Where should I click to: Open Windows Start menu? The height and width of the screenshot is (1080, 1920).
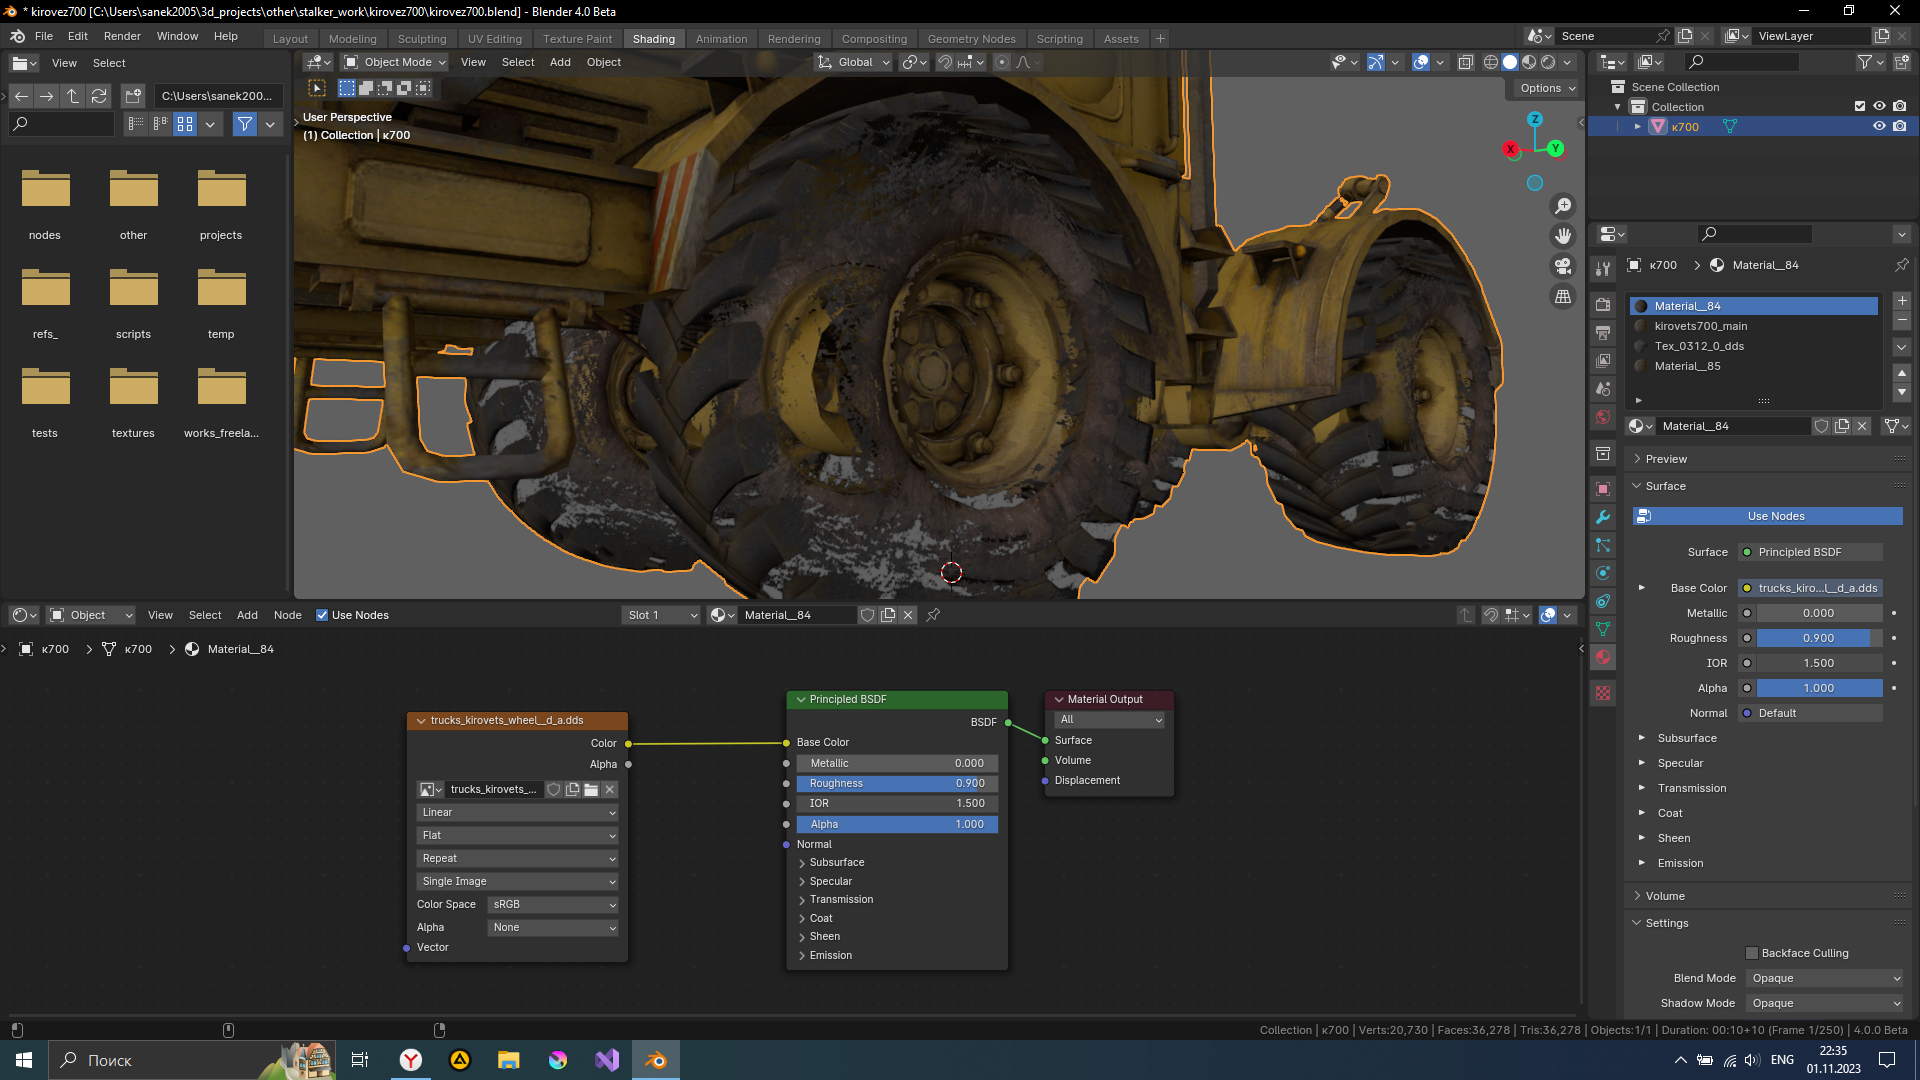point(24,1060)
